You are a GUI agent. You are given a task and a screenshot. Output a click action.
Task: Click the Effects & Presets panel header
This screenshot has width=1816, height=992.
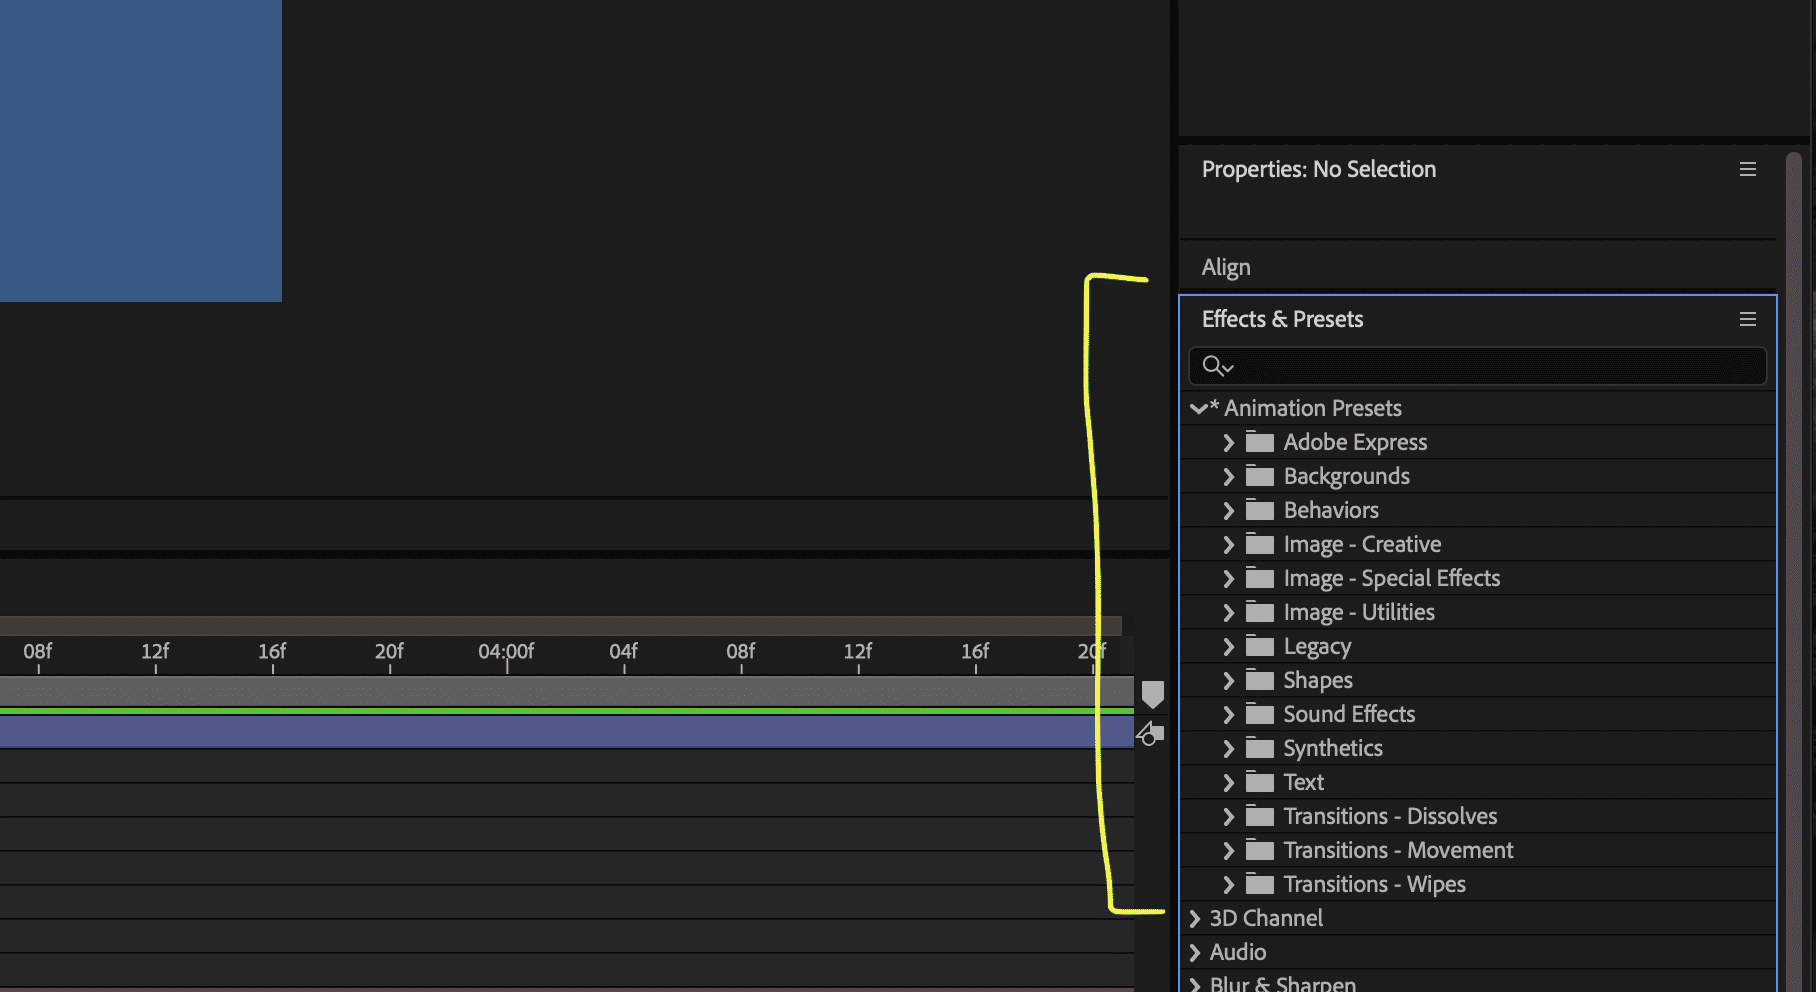click(1283, 319)
